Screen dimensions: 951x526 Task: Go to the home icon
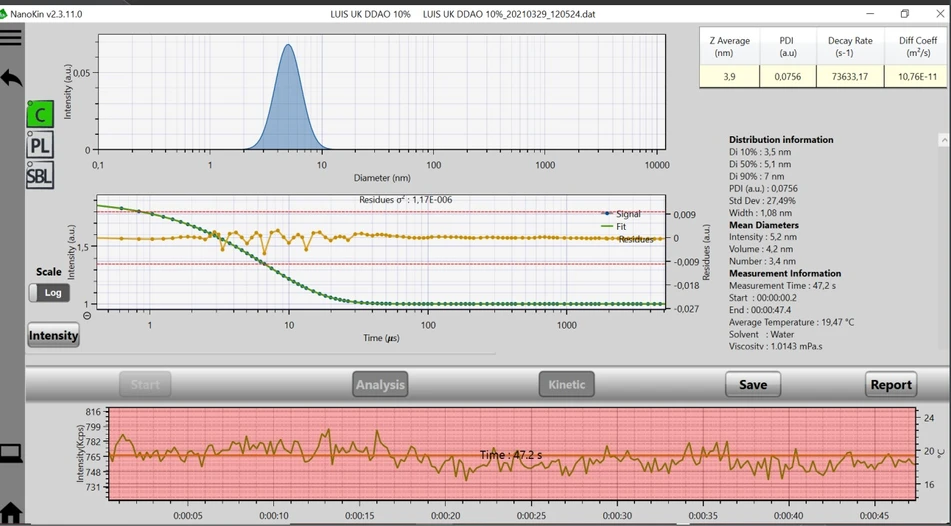pos(11,513)
